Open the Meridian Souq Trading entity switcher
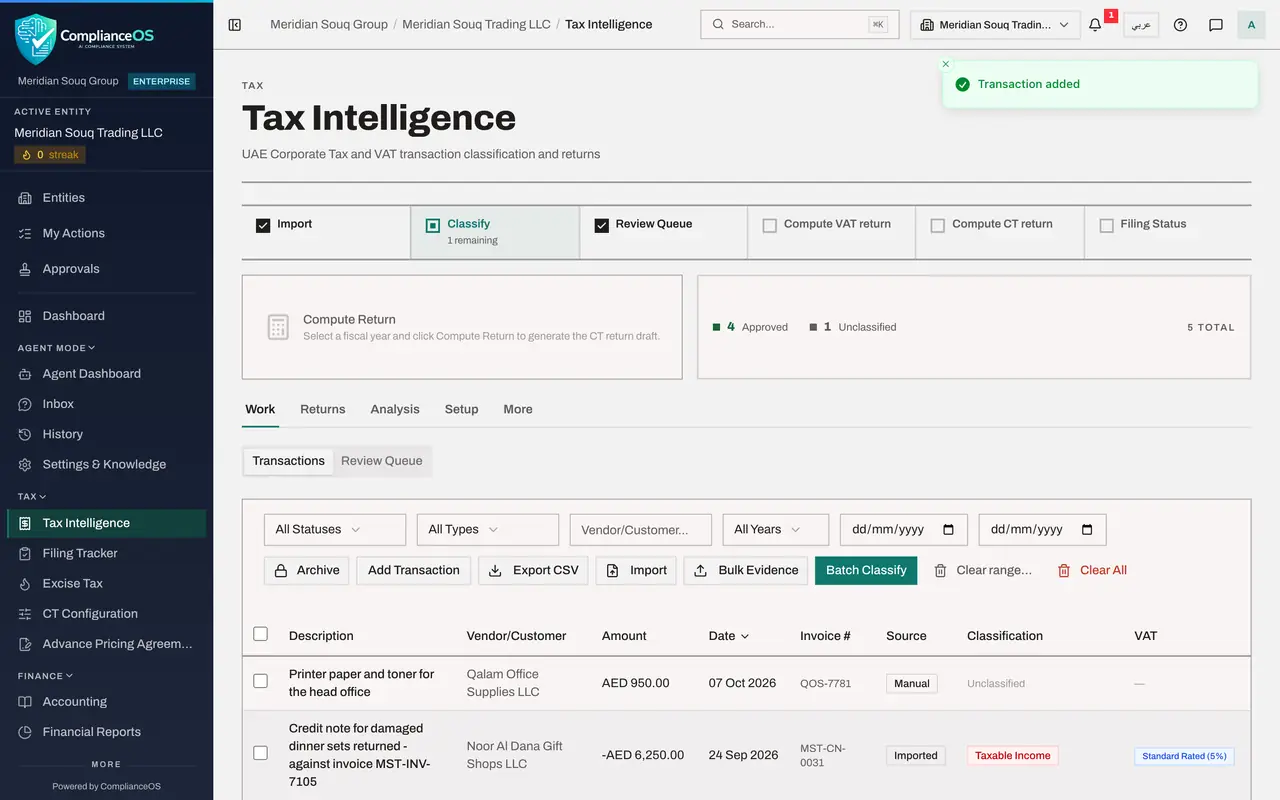Viewport: 1280px width, 800px height. click(x=995, y=25)
